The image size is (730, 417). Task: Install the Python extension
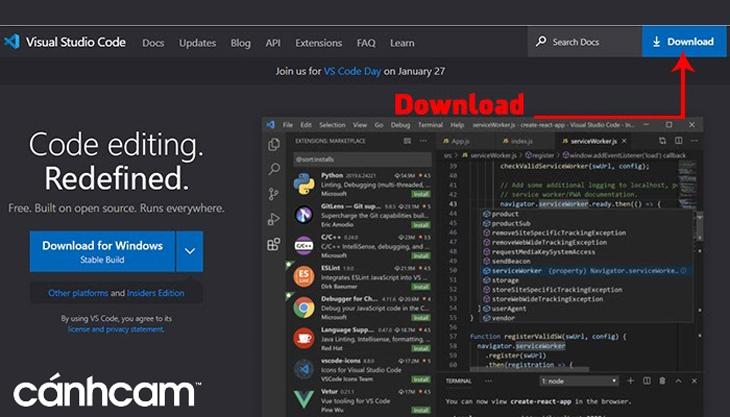click(420, 194)
